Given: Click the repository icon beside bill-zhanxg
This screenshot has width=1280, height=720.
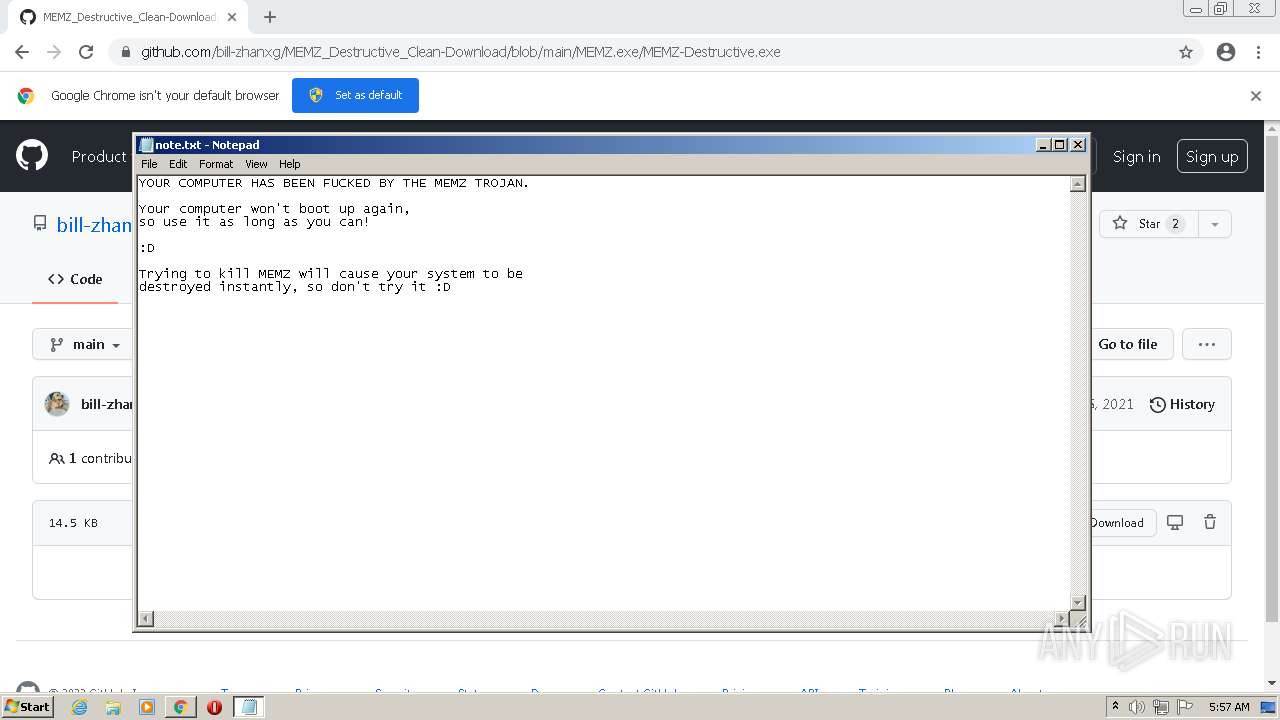Looking at the screenshot, I should pos(40,224).
